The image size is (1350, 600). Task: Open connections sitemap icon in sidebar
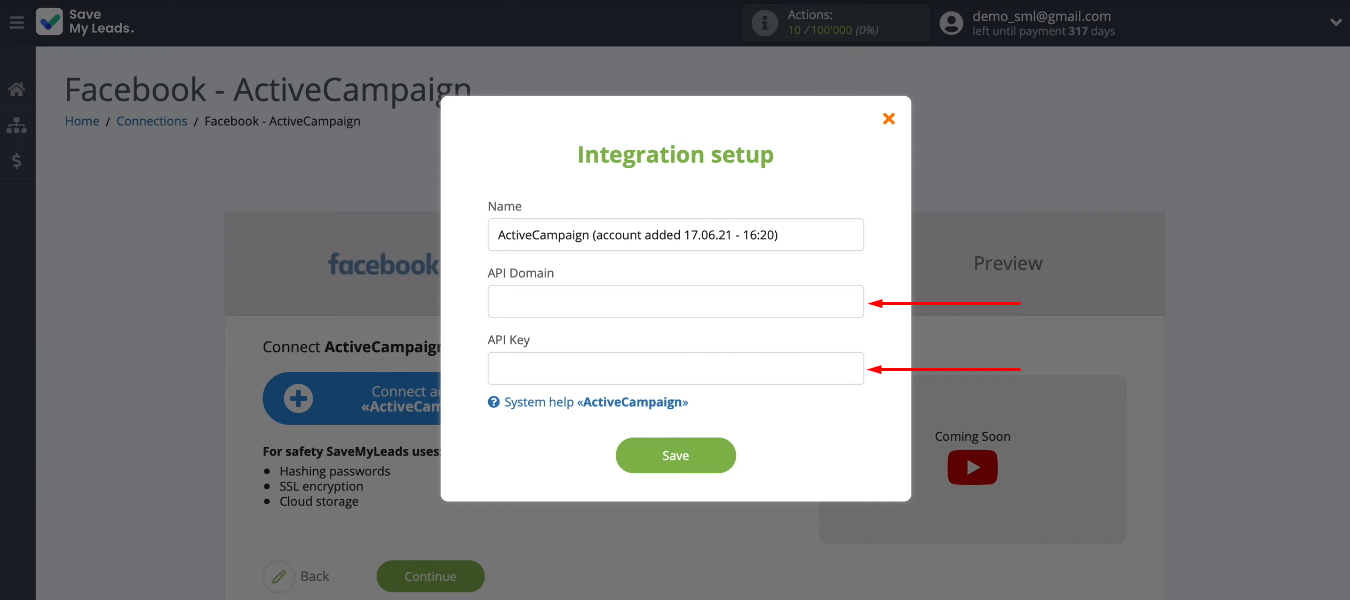(17, 125)
